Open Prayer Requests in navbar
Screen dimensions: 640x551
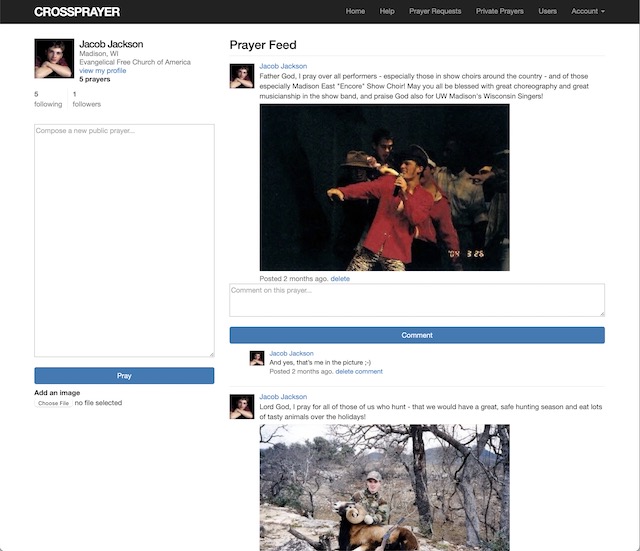pyautogui.click(x=435, y=12)
